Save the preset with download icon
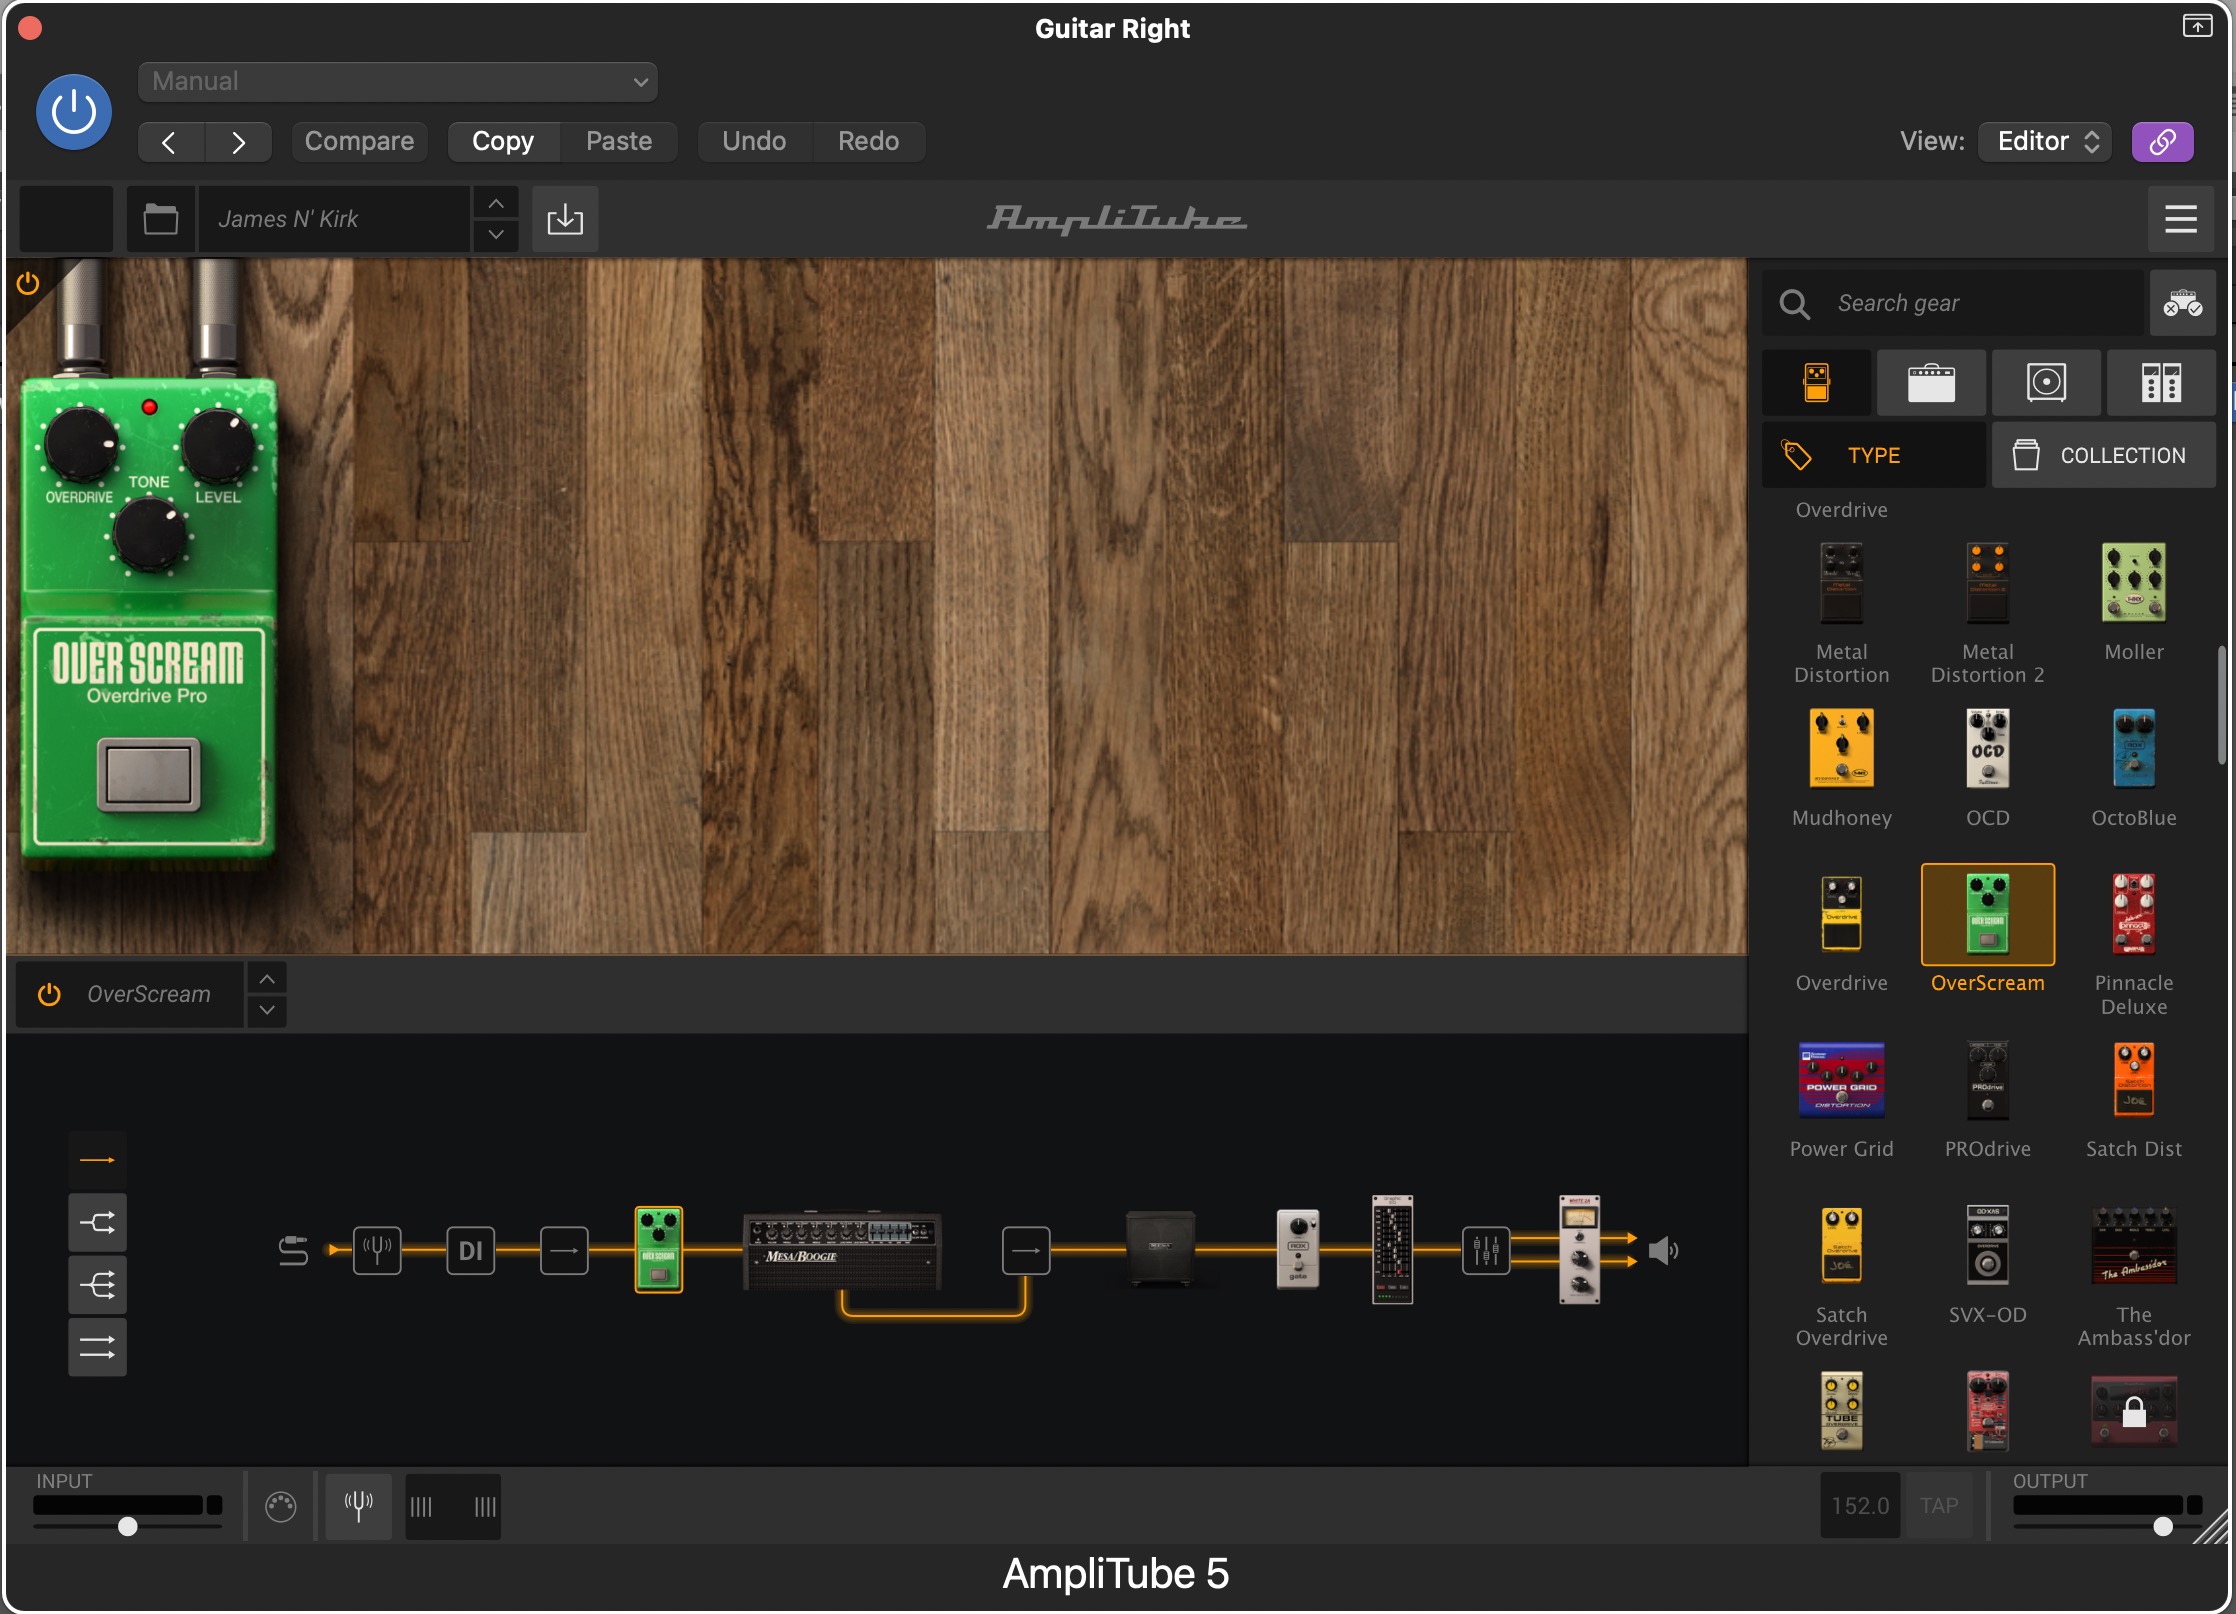The height and width of the screenshot is (1614, 2236). tap(565, 219)
